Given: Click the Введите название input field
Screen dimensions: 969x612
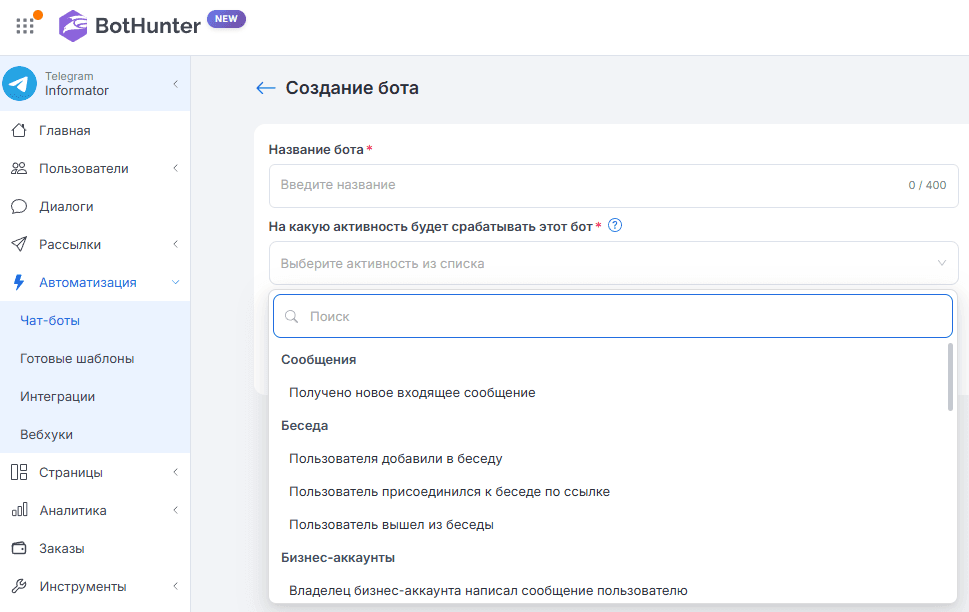Looking at the screenshot, I should click(613, 185).
